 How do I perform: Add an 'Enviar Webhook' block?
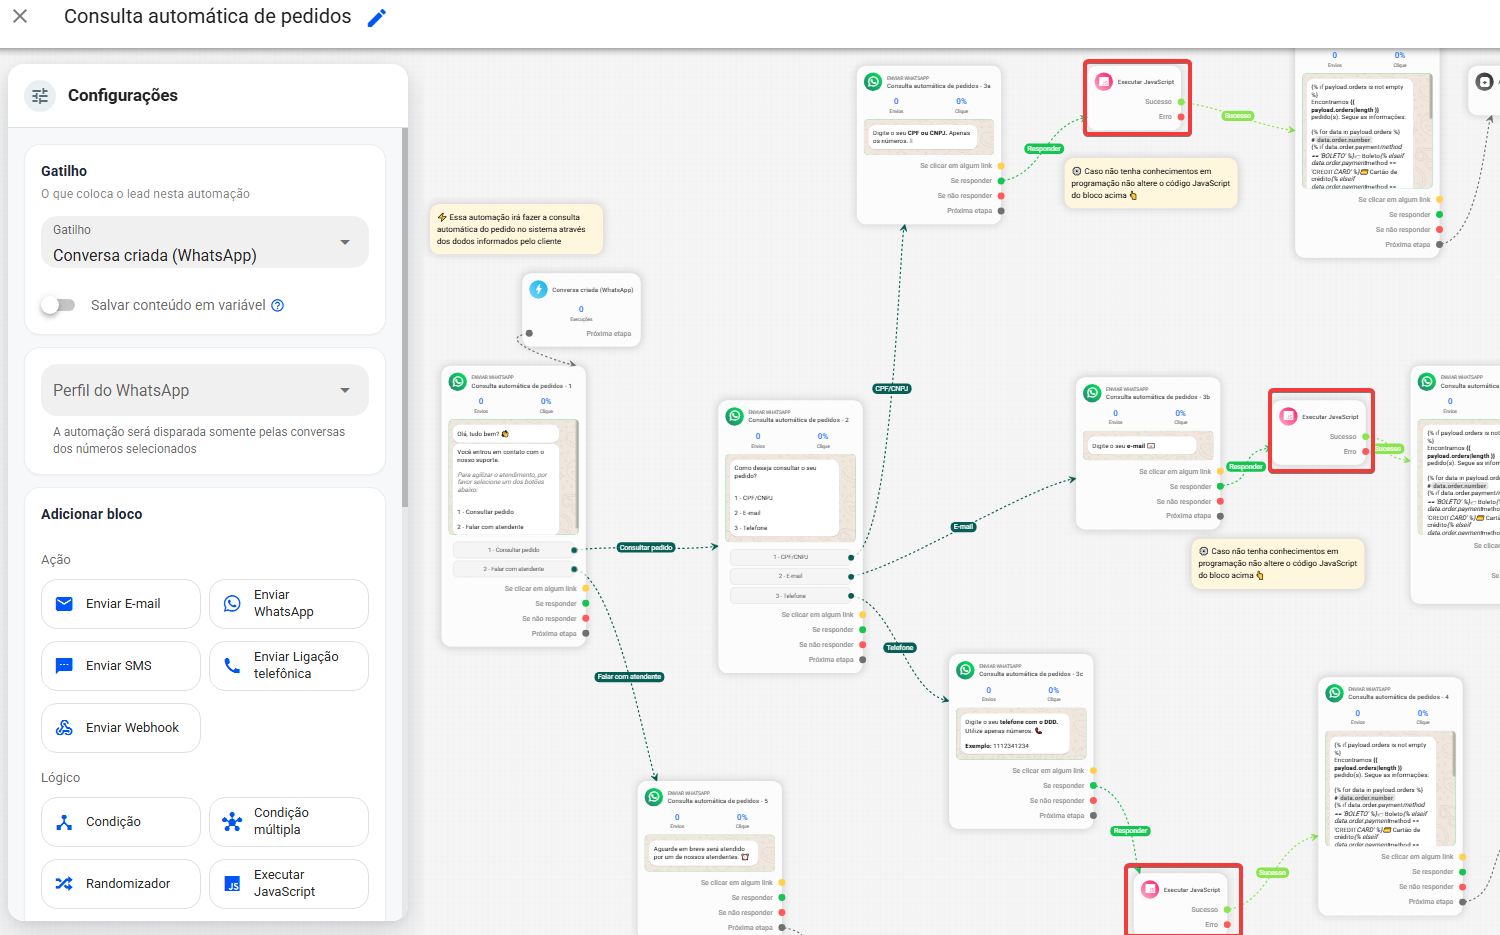(121, 728)
